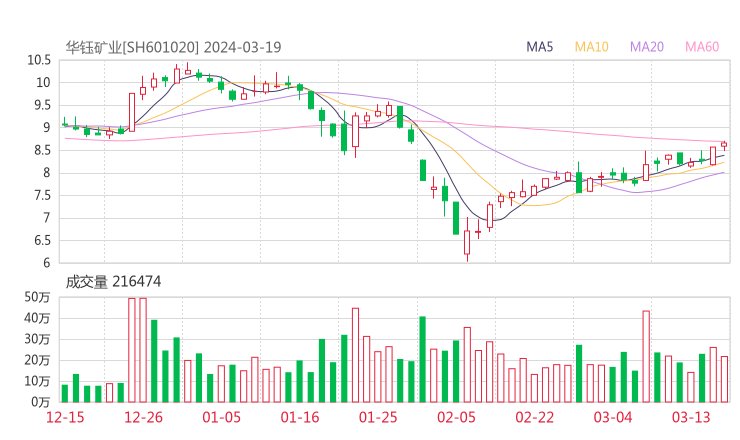Screen dimensions: 740x440
Task: Click the MA10 legend label
Action: click(x=591, y=47)
